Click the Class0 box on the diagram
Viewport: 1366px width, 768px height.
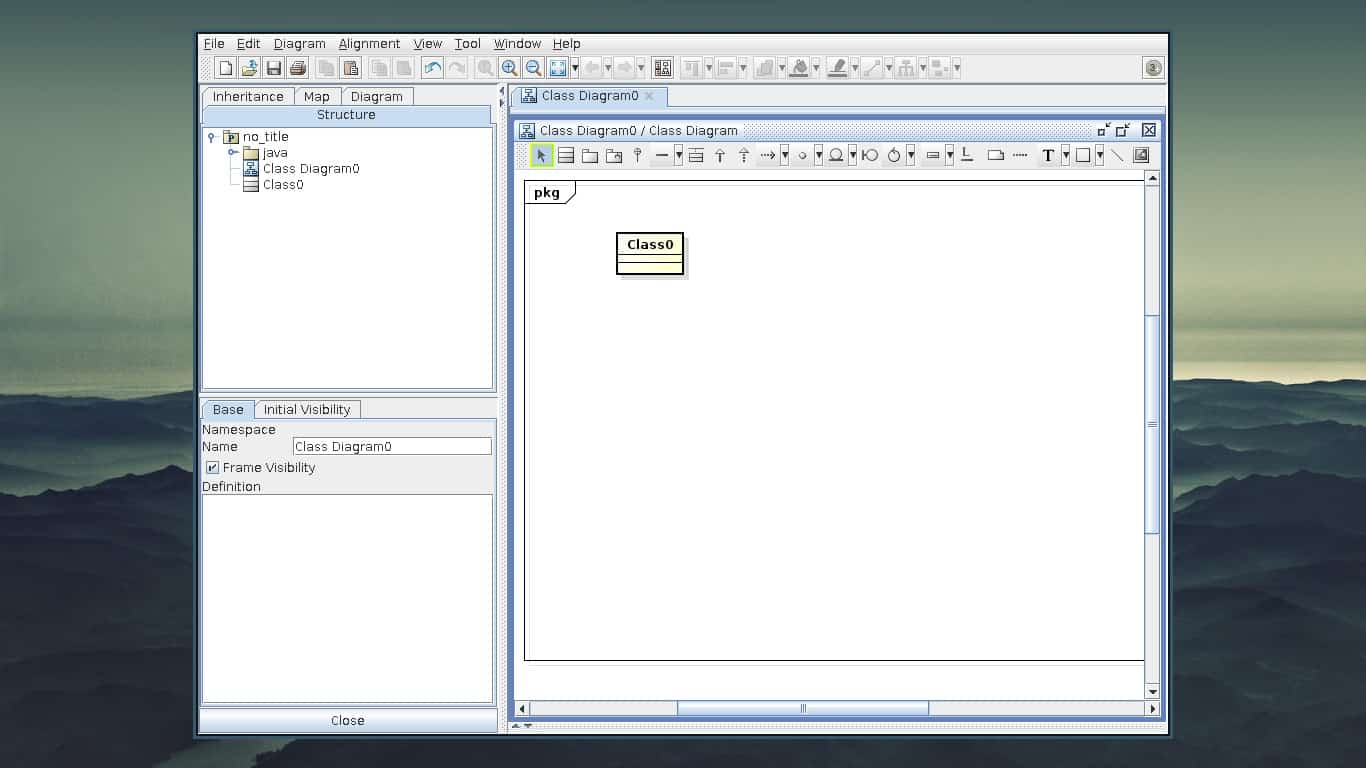coord(650,253)
